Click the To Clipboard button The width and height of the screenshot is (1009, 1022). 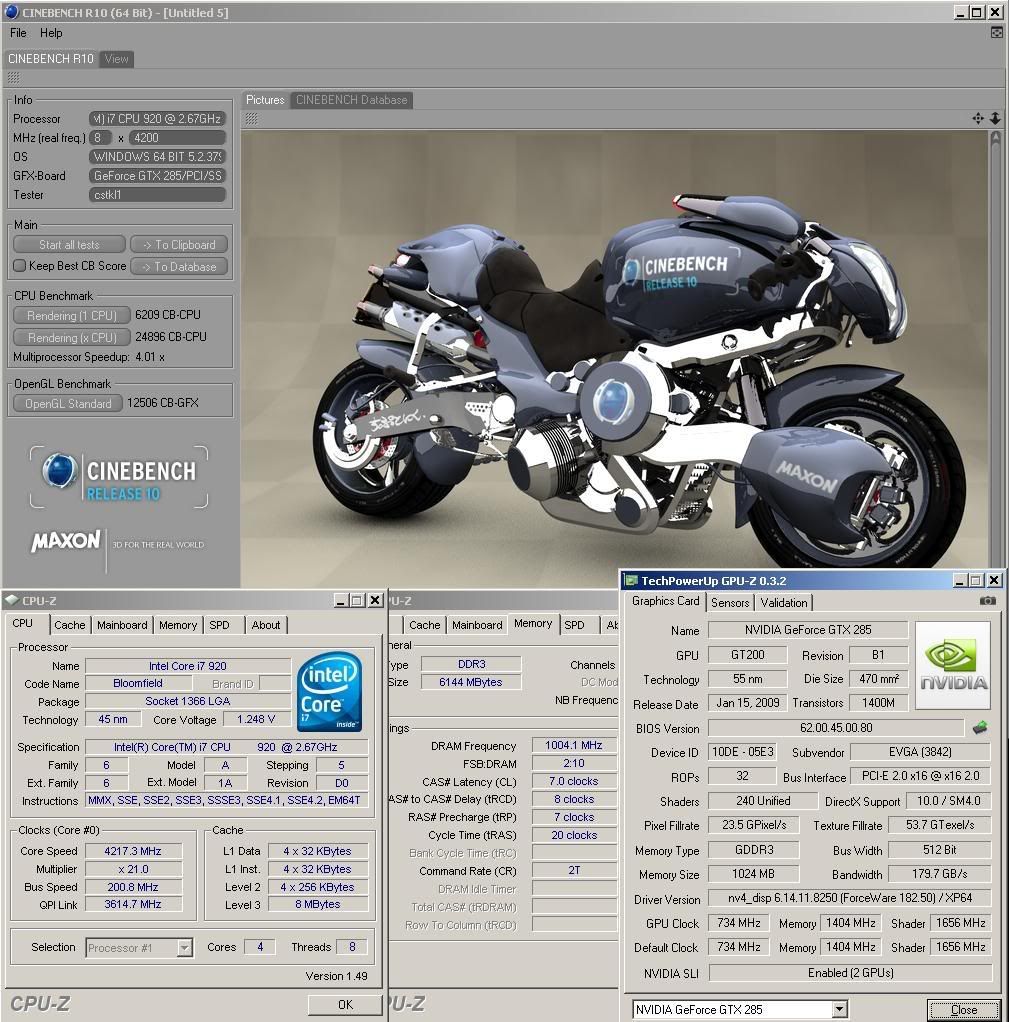pos(179,244)
